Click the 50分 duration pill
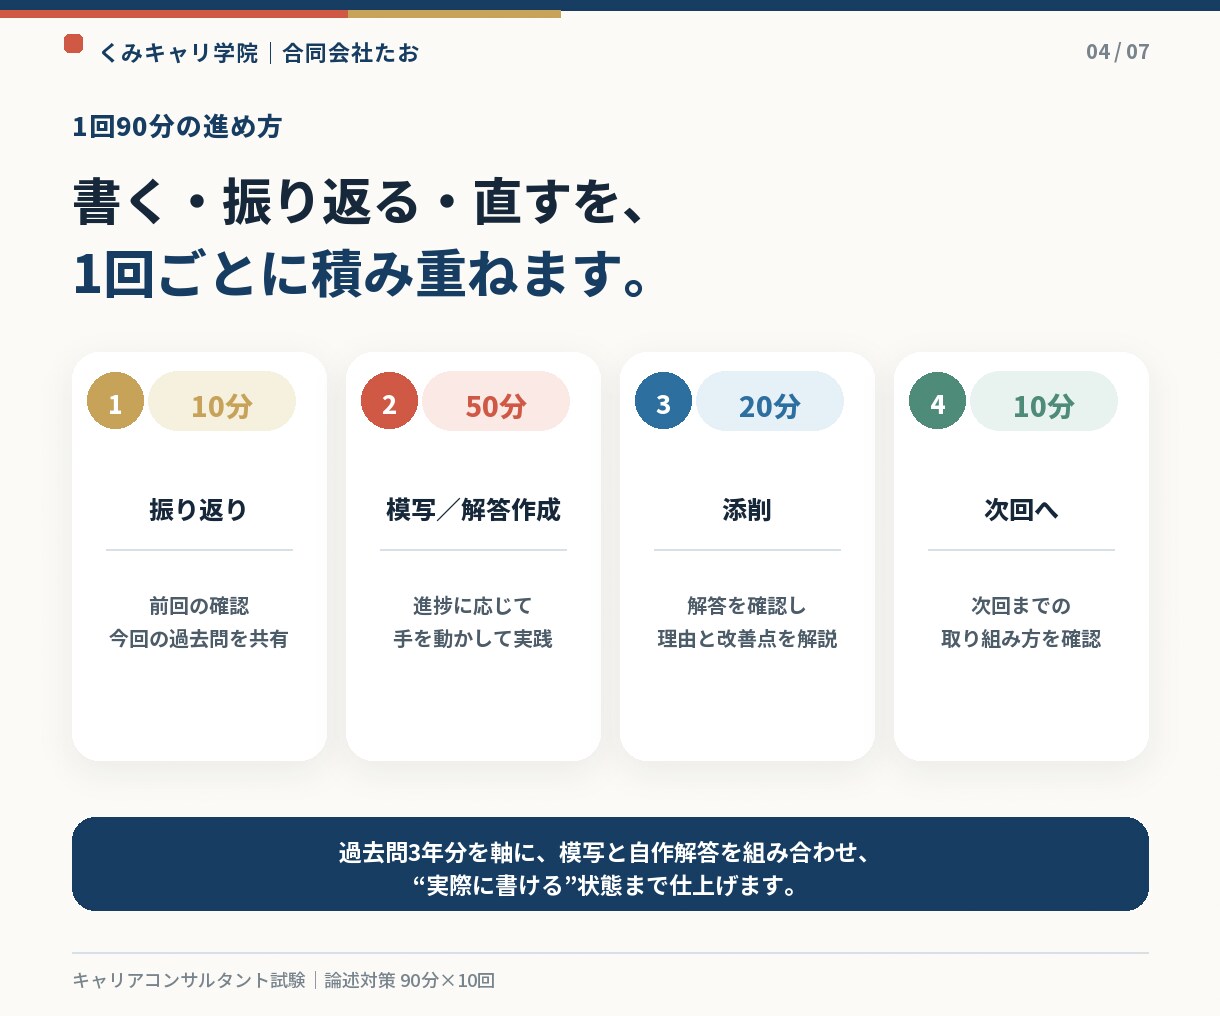Image resolution: width=1220 pixels, height=1016 pixels. (x=496, y=401)
